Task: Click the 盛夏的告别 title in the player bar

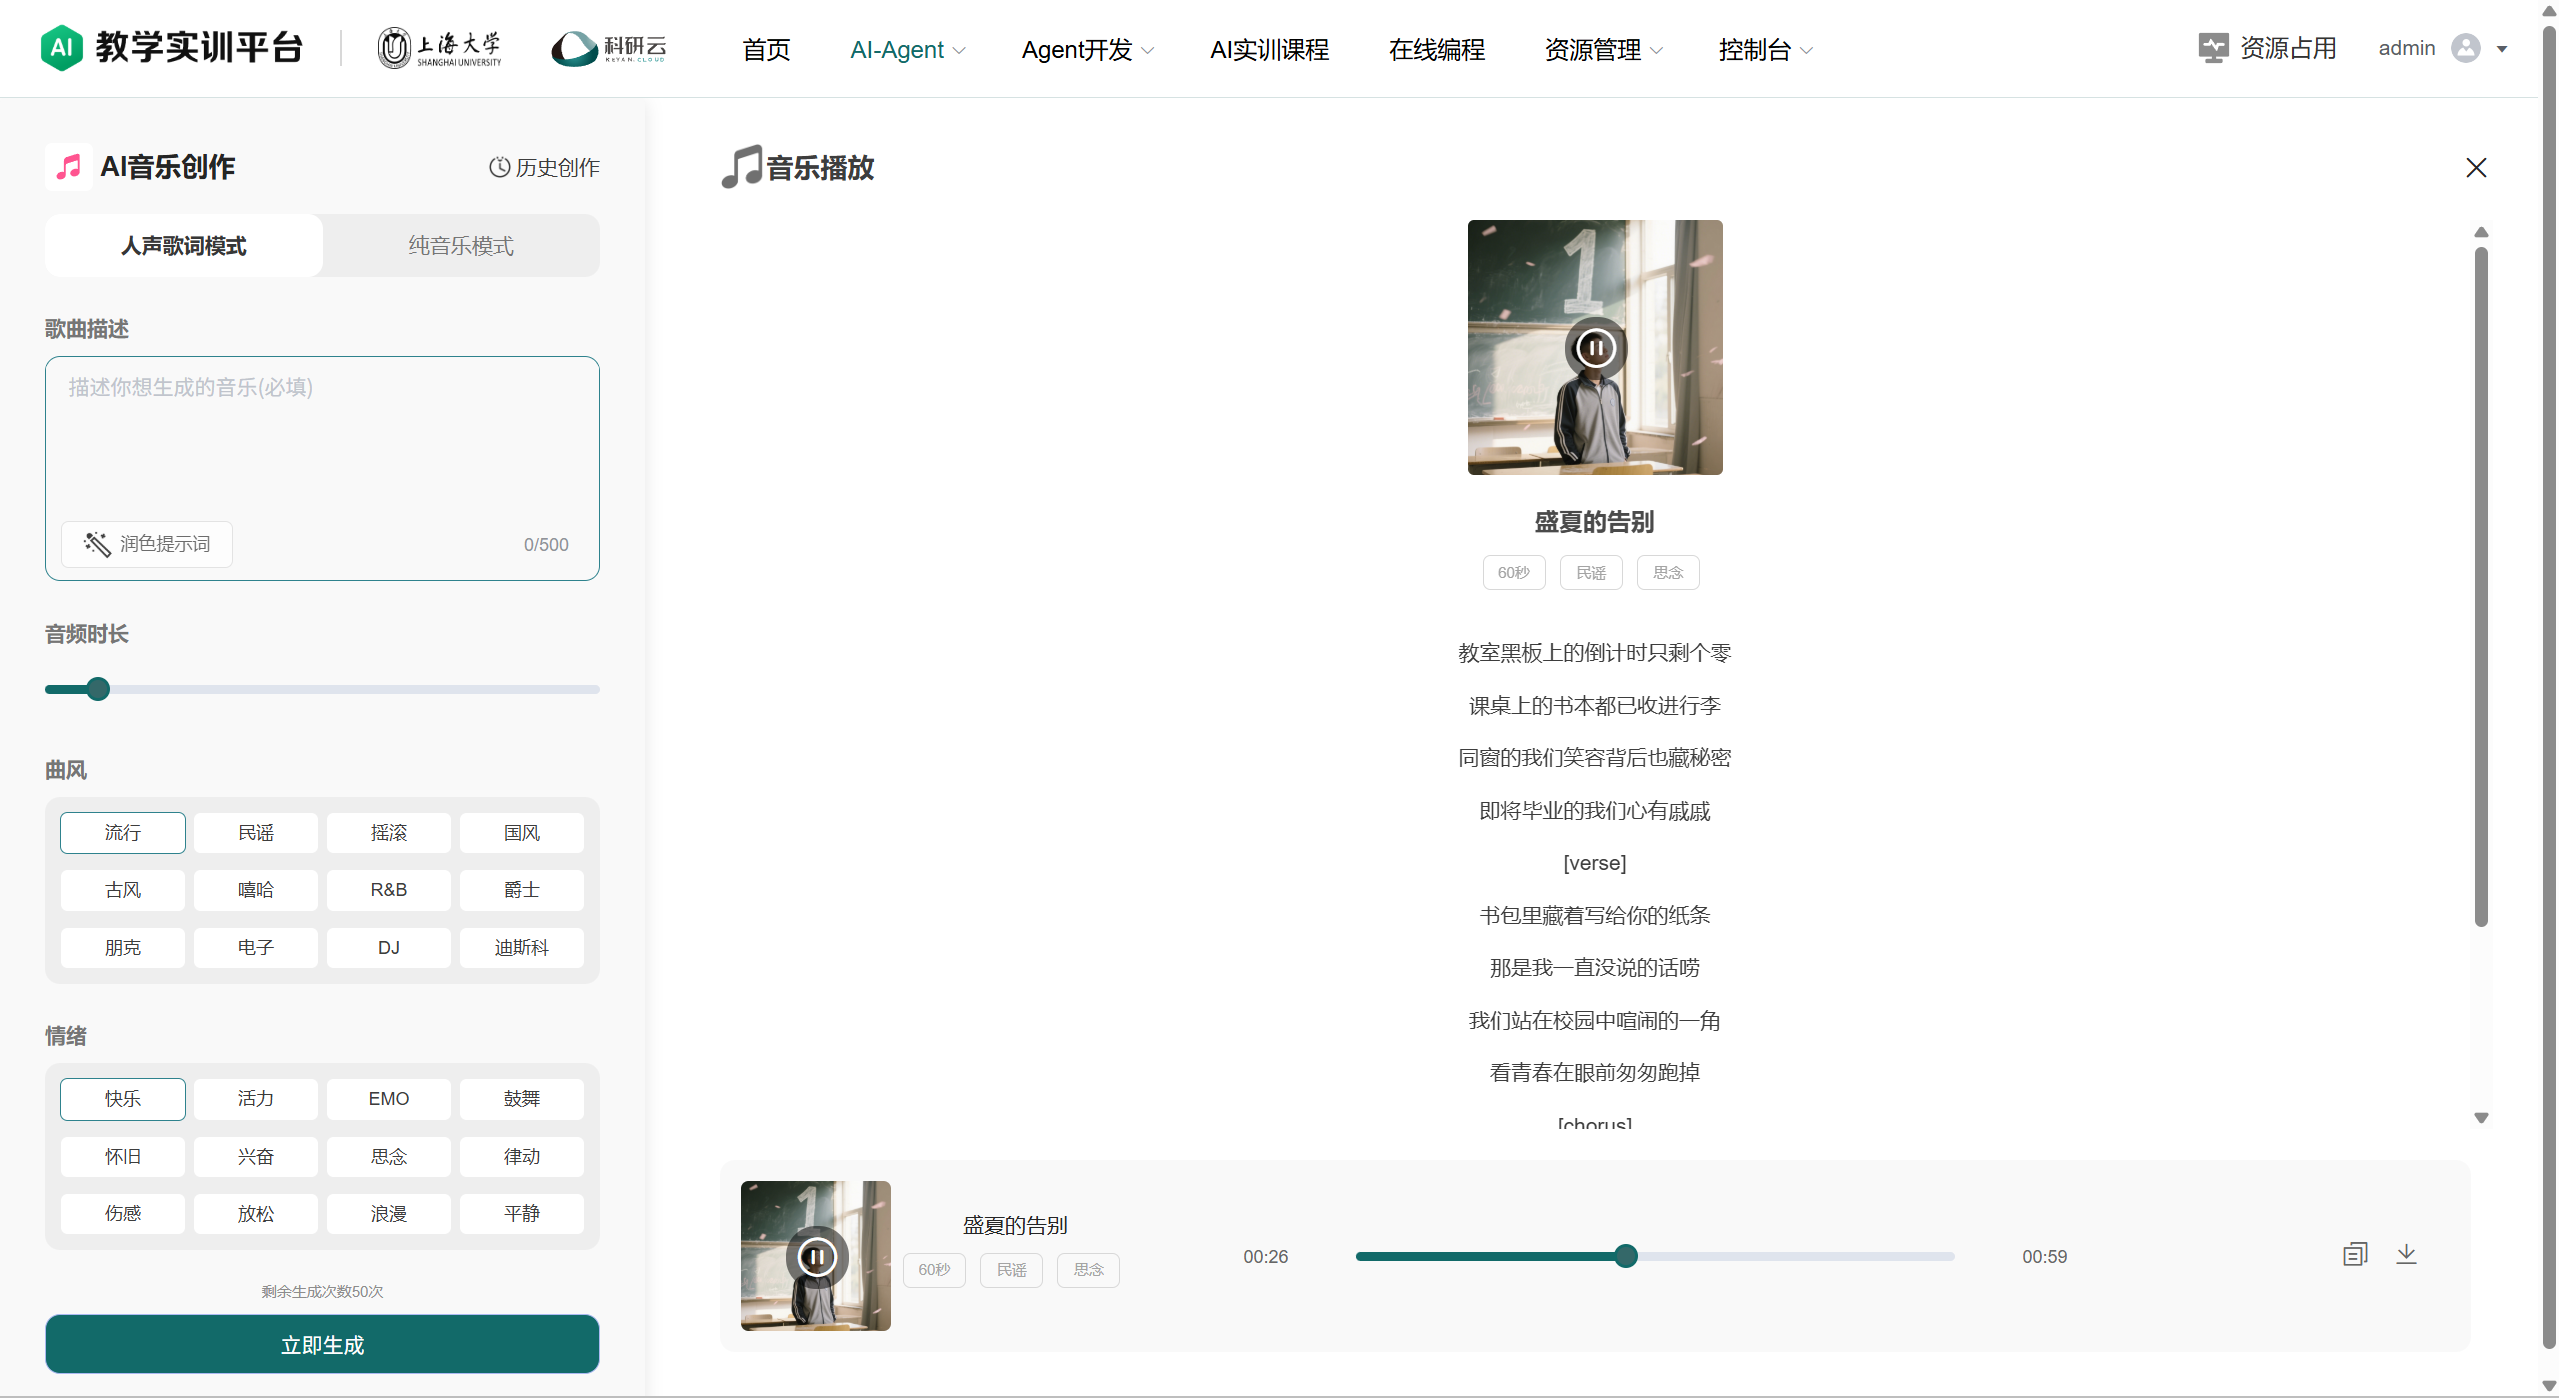Action: [x=1015, y=1225]
